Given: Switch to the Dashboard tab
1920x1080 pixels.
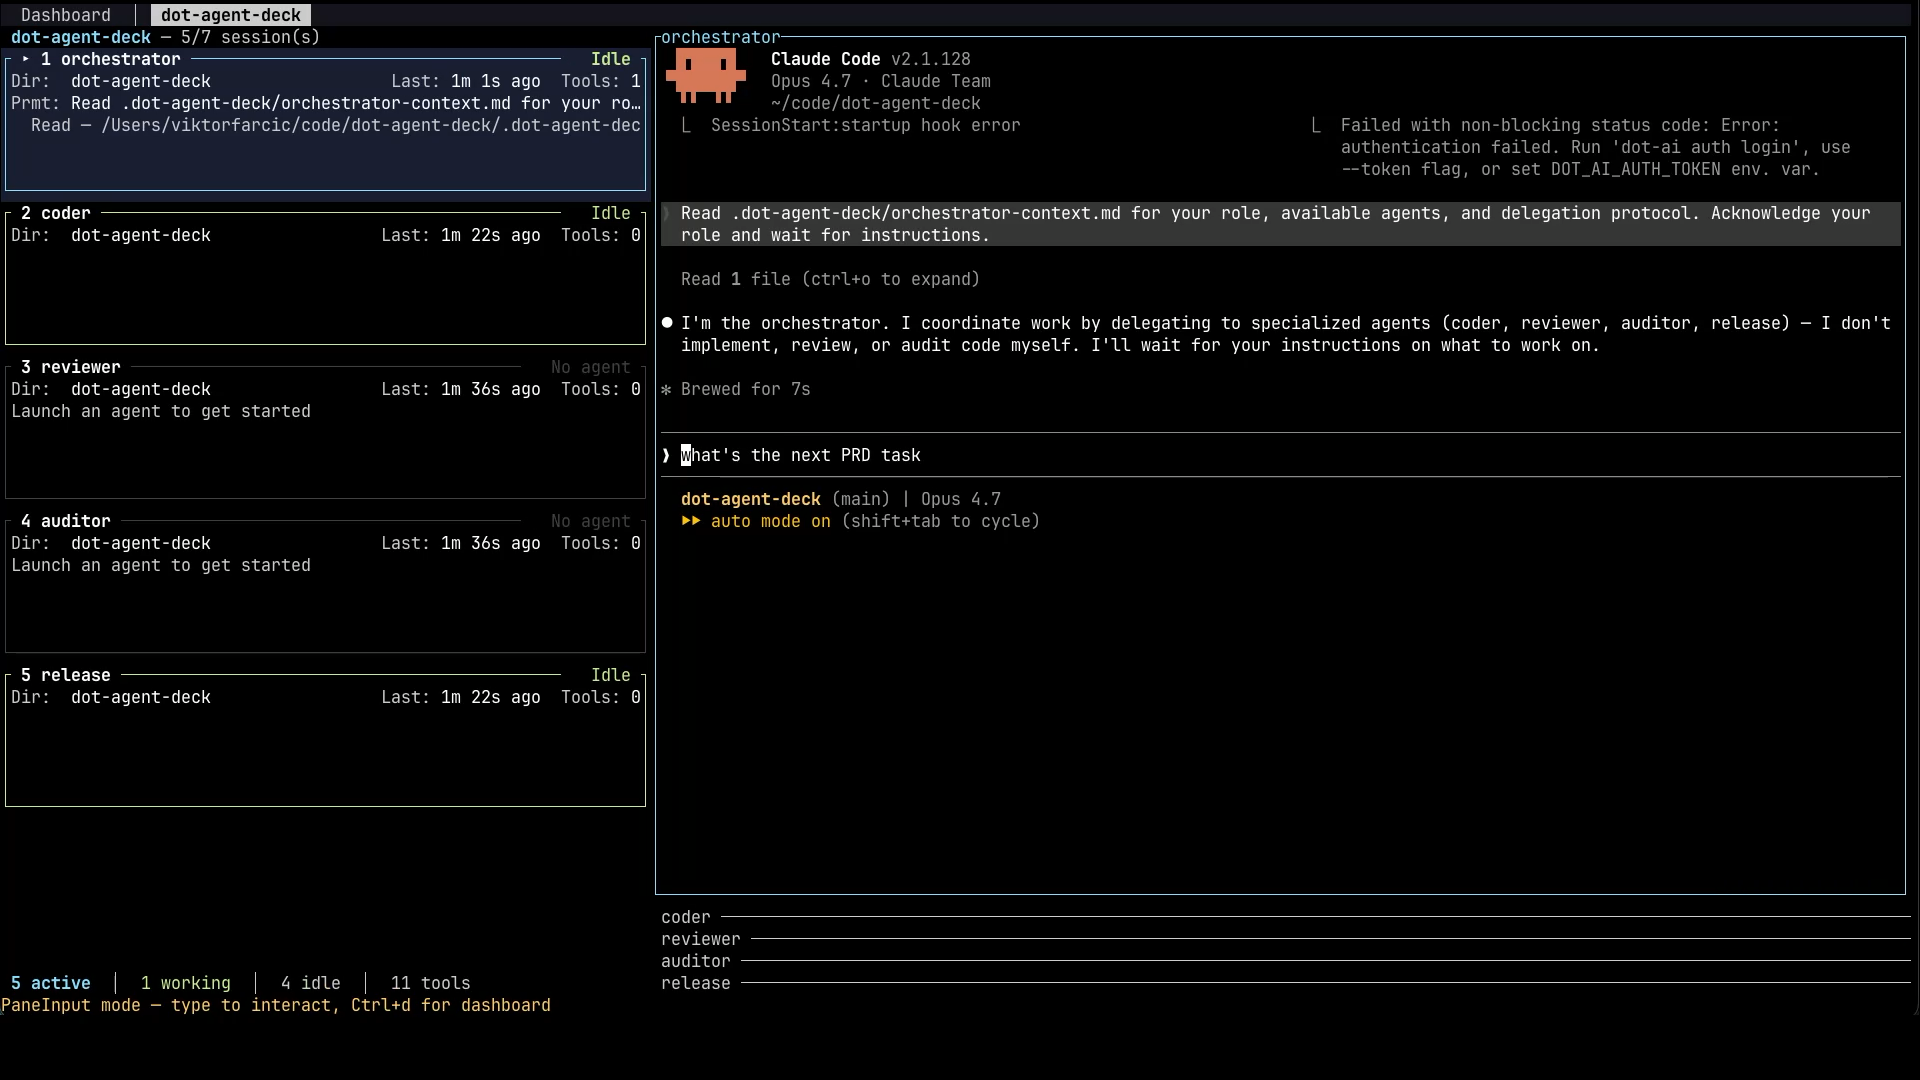Looking at the screenshot, I should (66, 15).
